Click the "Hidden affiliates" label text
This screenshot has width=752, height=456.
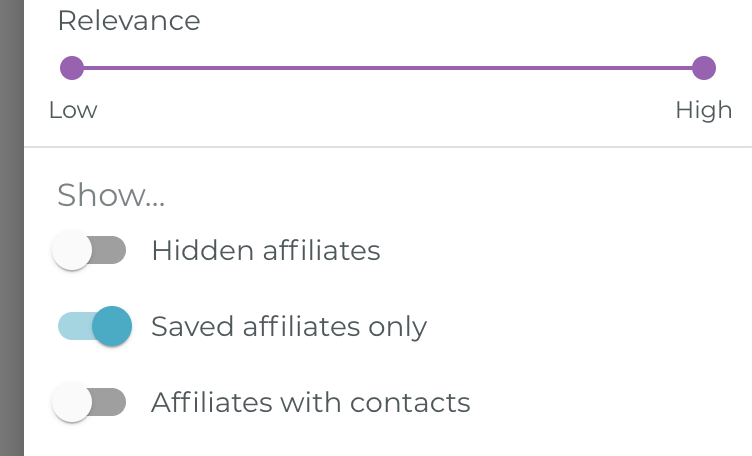coord(266,250)
